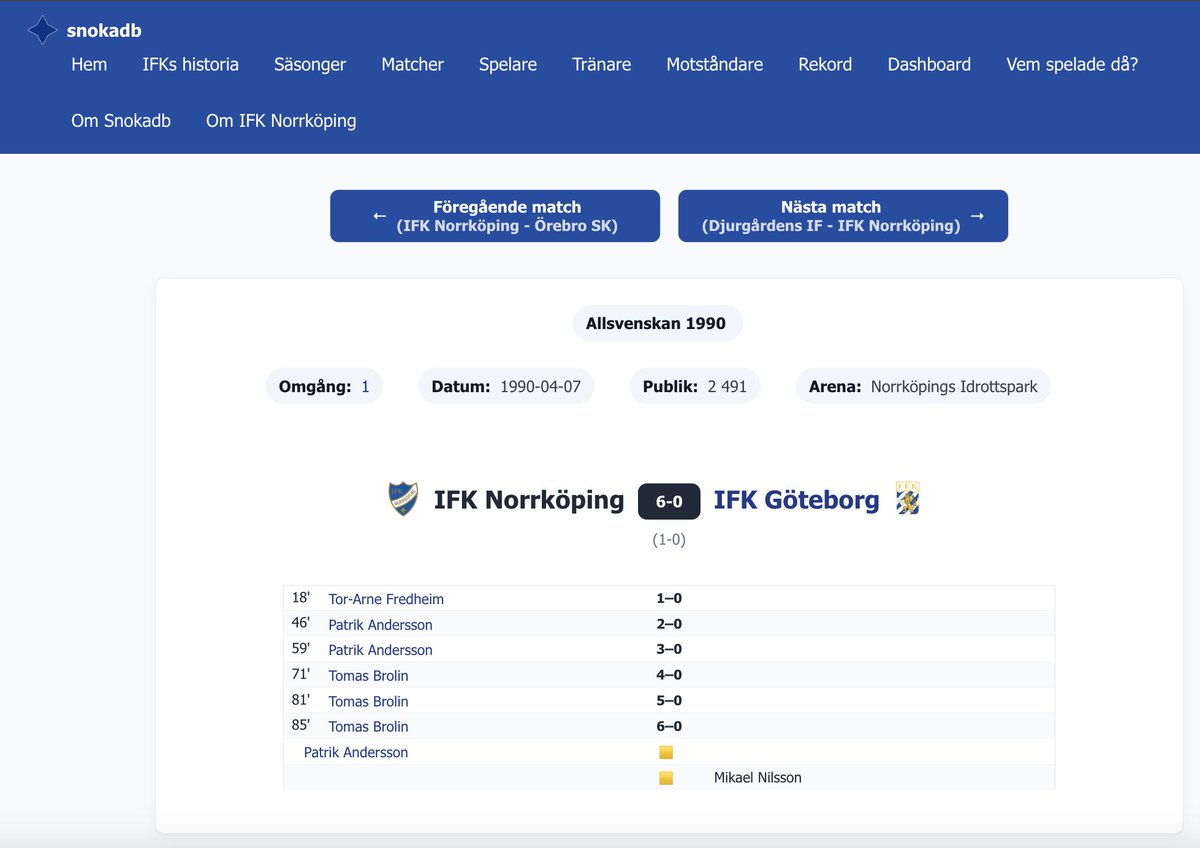Open the Rekord menu item
Viewport: 1200px width, 848px height.
(825, 64)
